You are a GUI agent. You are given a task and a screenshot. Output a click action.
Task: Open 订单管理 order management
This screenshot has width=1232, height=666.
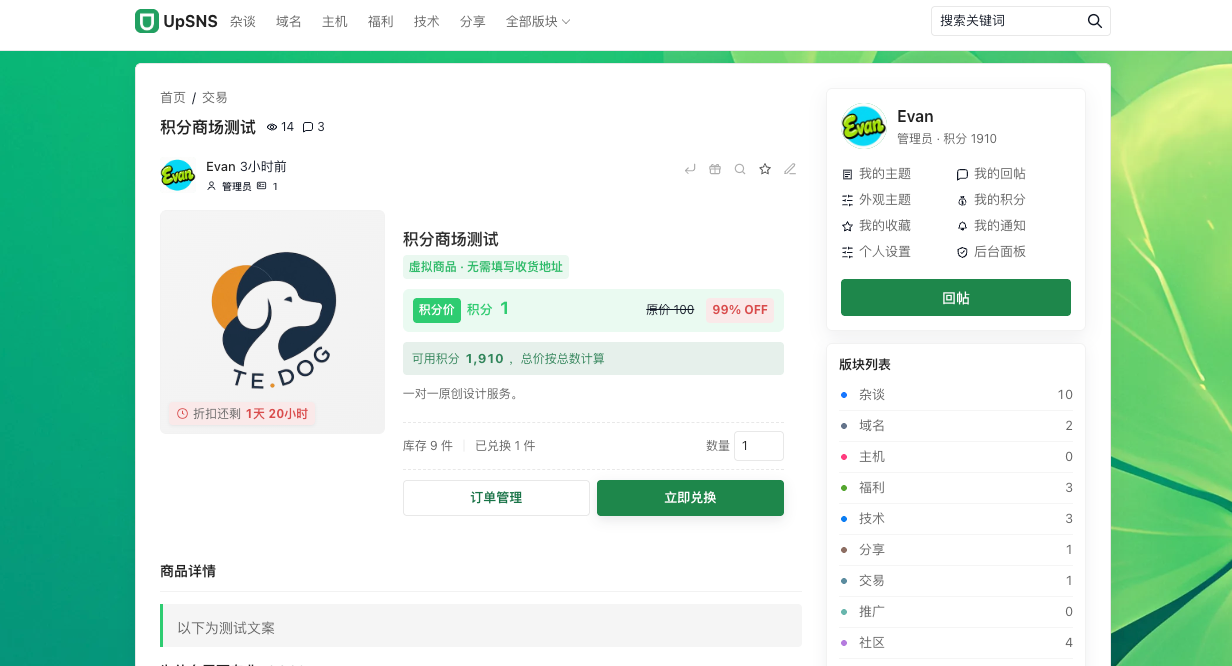pyautogui.click(x=496, y=498)
